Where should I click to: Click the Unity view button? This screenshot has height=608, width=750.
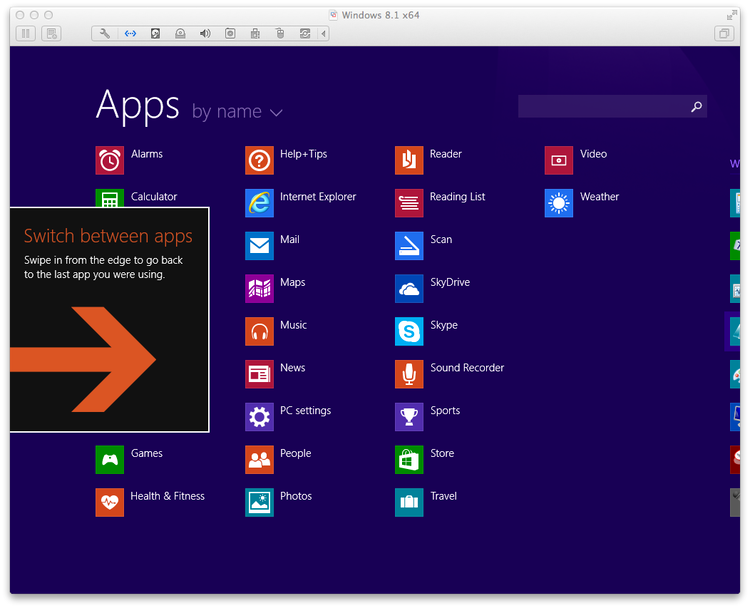click(724, 33)
